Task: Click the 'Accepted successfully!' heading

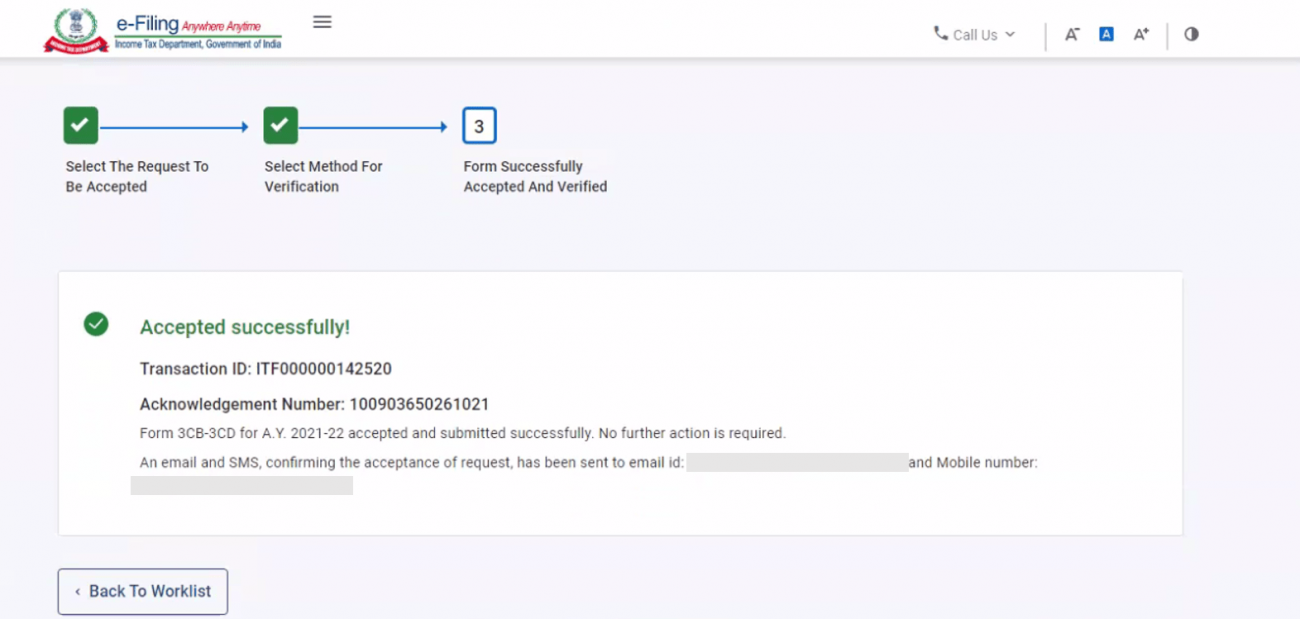Action: tap(245, 328)
